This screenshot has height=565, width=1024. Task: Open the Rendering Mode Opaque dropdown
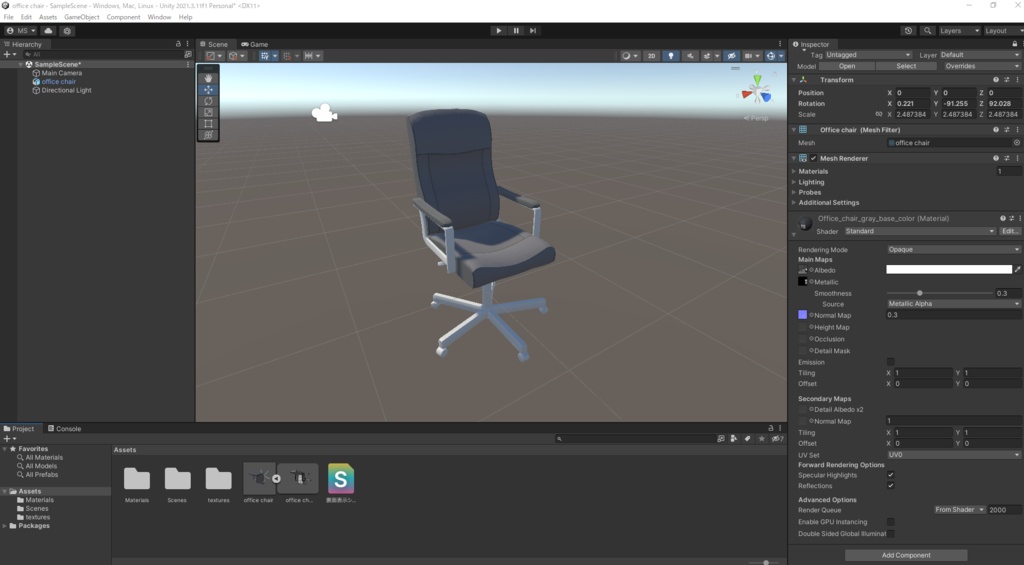953,250
